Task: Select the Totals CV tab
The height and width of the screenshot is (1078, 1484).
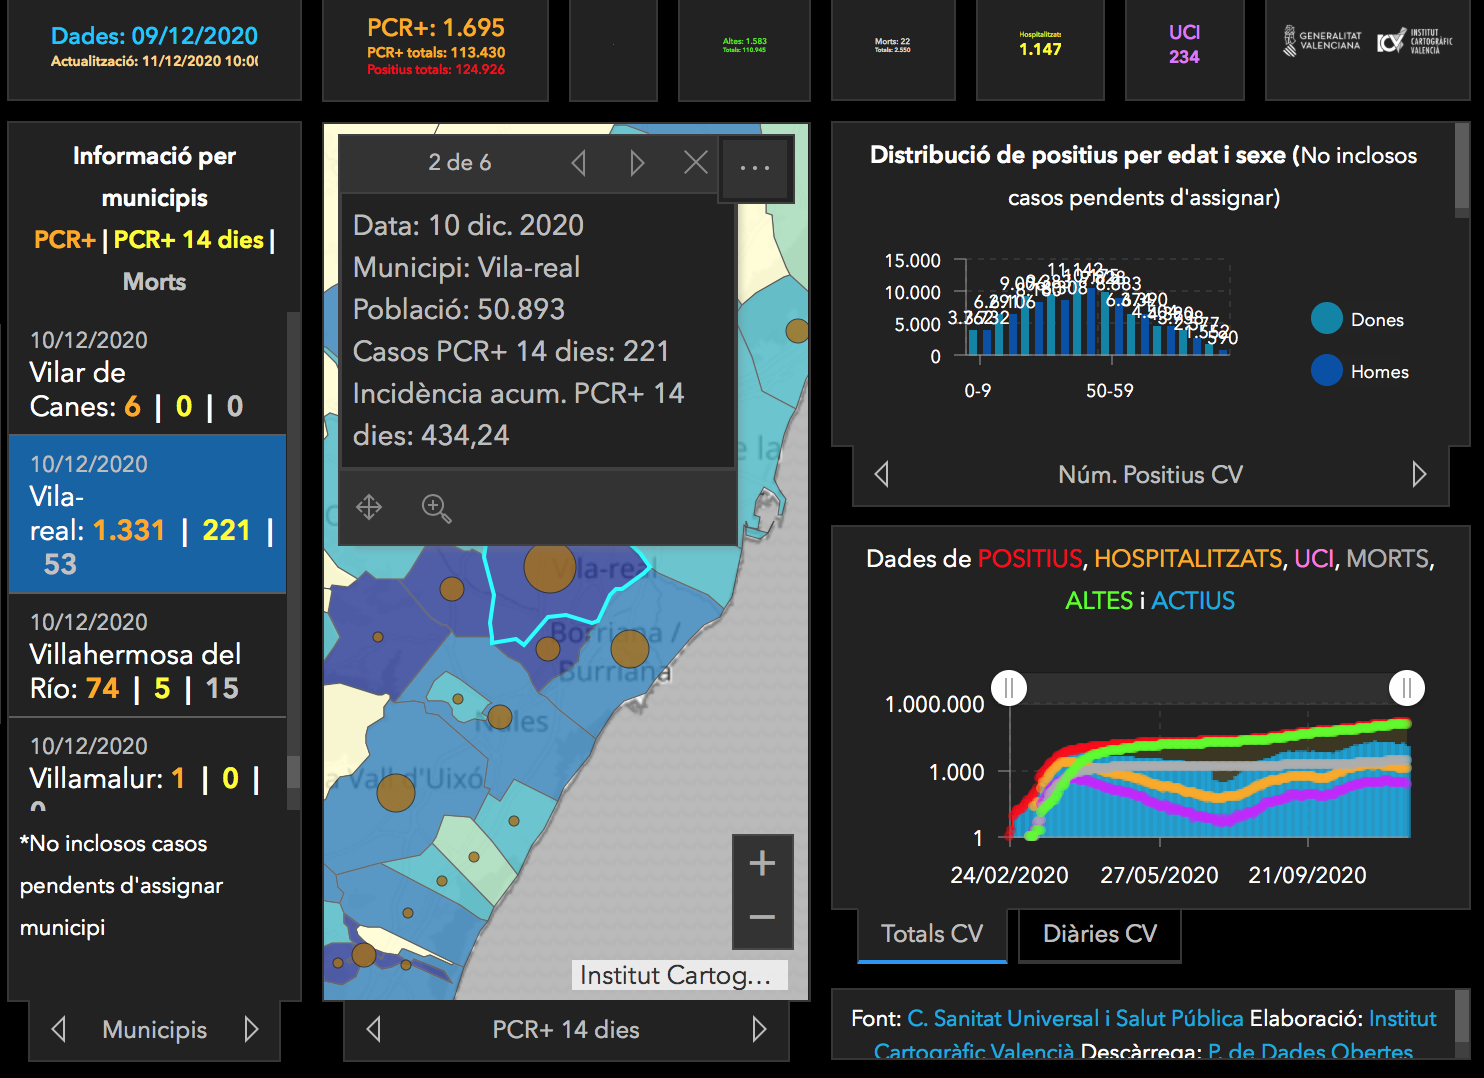Action: pos(932,934)
